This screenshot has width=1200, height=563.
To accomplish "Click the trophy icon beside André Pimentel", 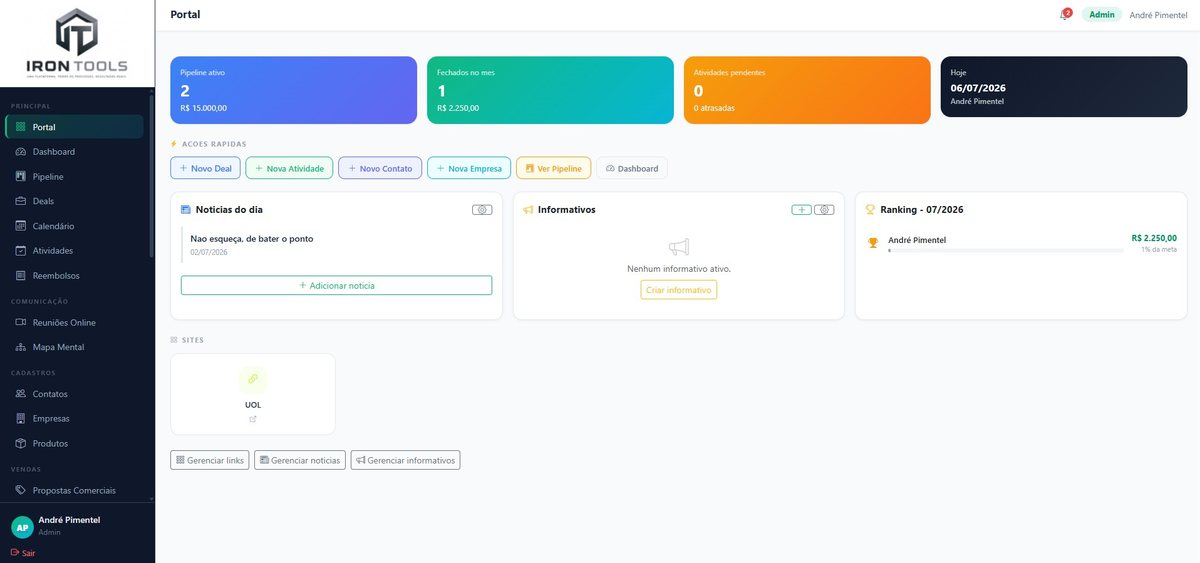I will [873, 242].
